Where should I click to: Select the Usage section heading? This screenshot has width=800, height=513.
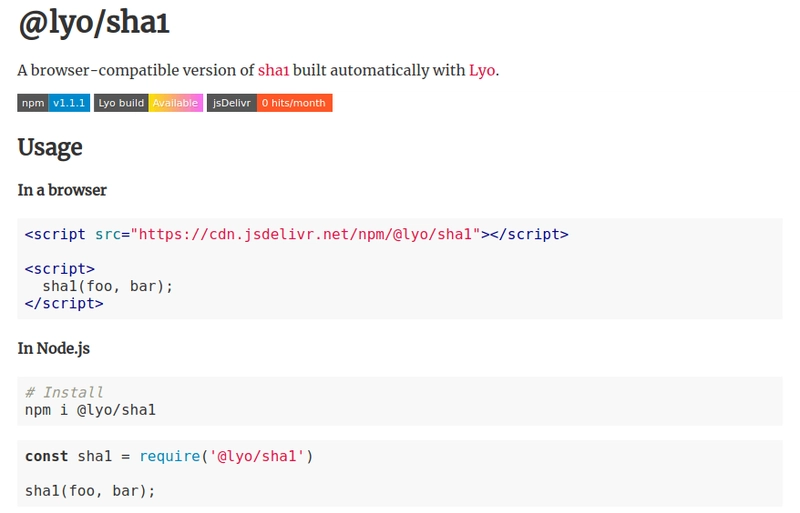click(50, 148)
